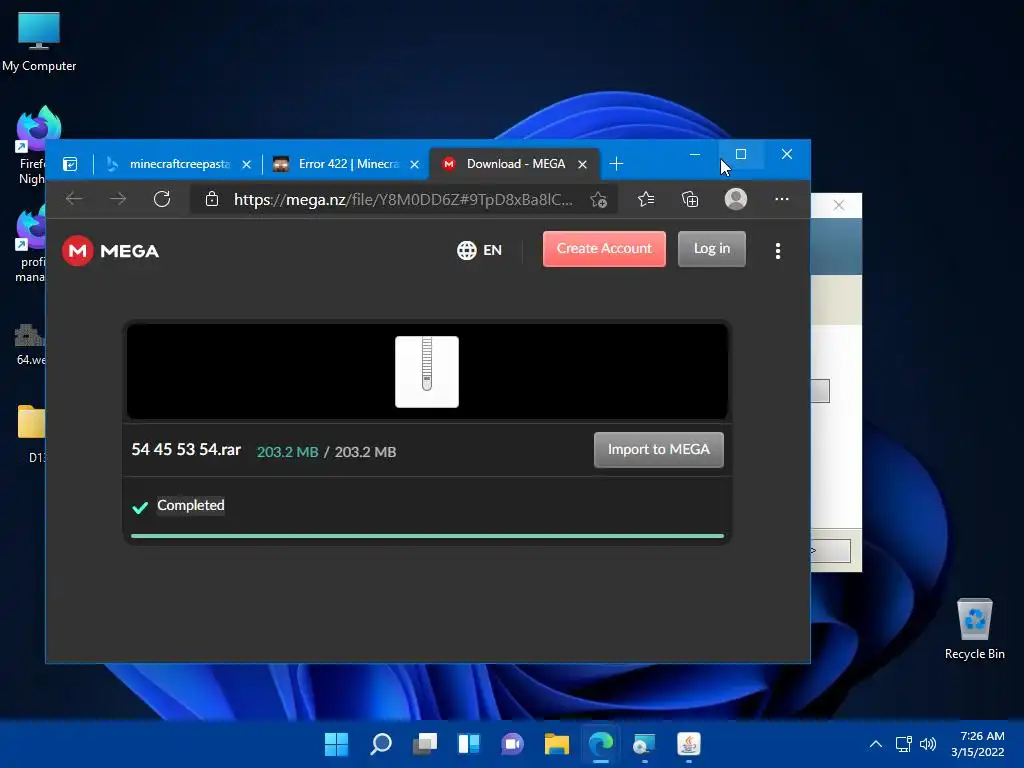Open a new browser tab
Image resolution: width=1024 pixels, height=768 pixels.
(616, 164)
